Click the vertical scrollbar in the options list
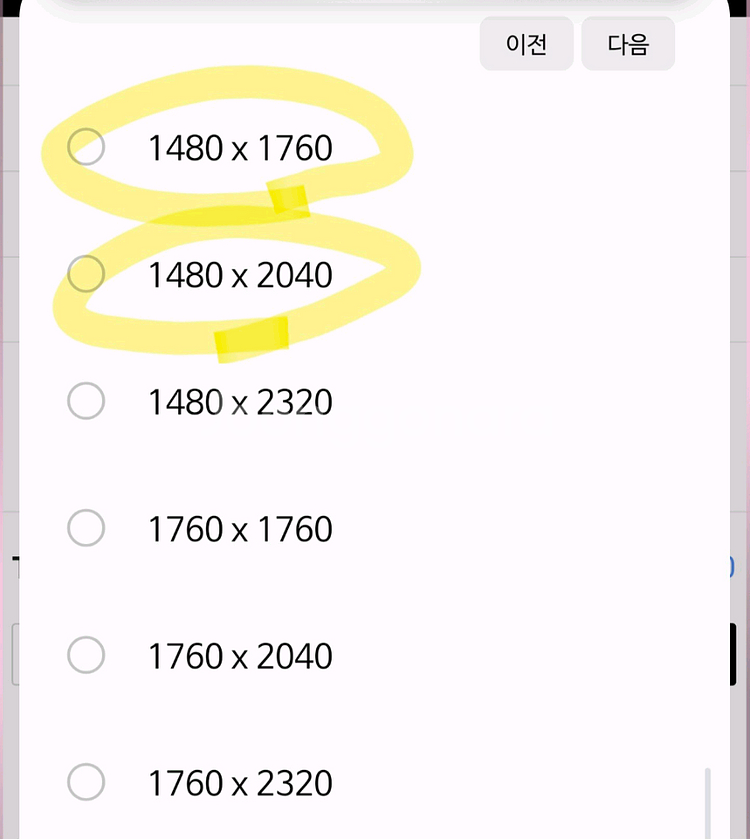The height and width of the screenshot is (839, 750). coord(707,803)
